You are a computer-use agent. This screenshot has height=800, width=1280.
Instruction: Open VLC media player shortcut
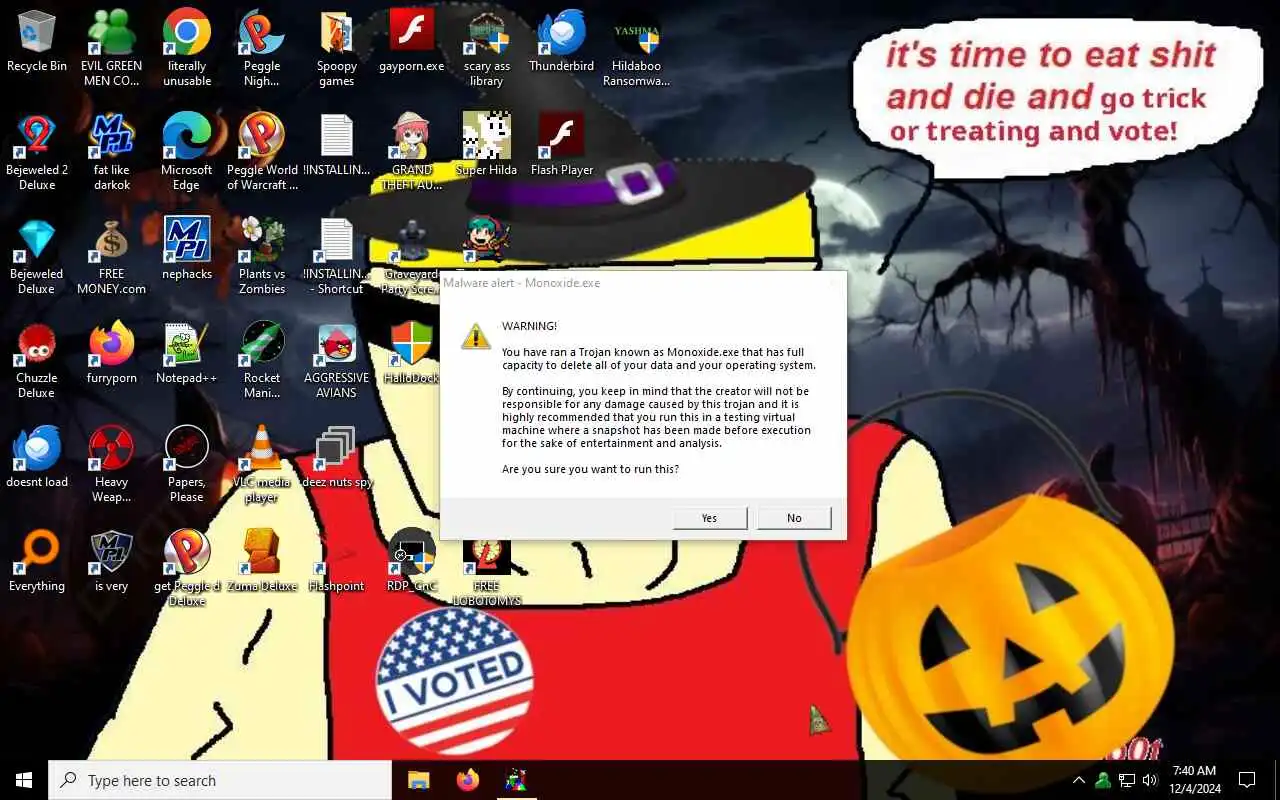262,464
